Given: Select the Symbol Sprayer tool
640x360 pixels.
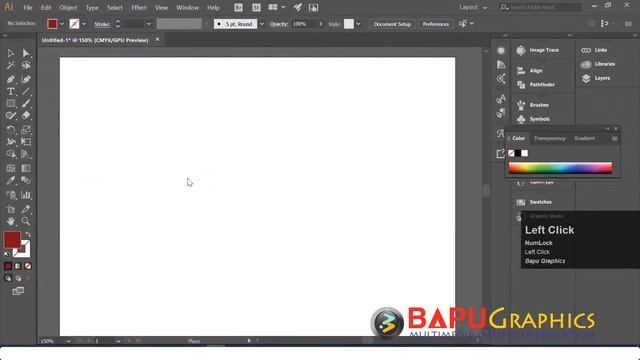Looking at the screenshot, I should [x=11, y=195].
